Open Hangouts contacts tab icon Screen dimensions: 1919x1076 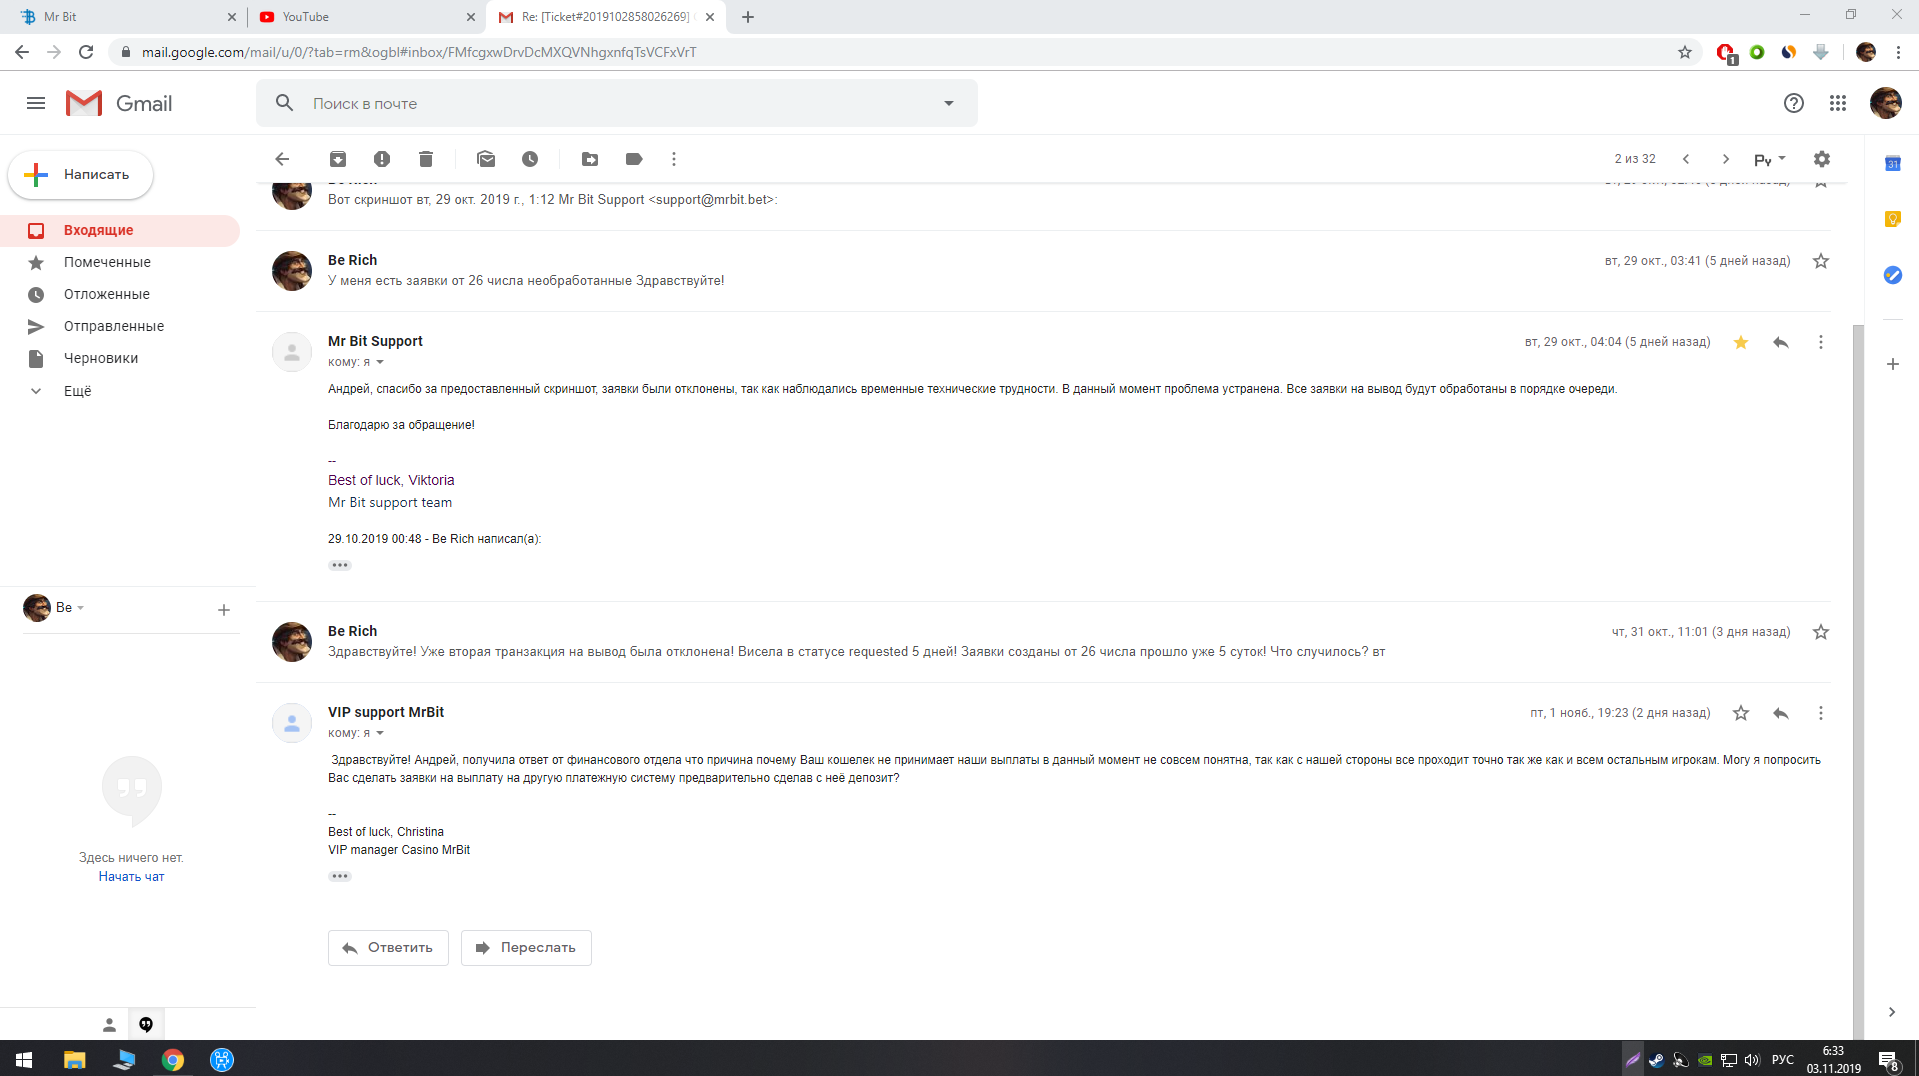pos(109,1024)
